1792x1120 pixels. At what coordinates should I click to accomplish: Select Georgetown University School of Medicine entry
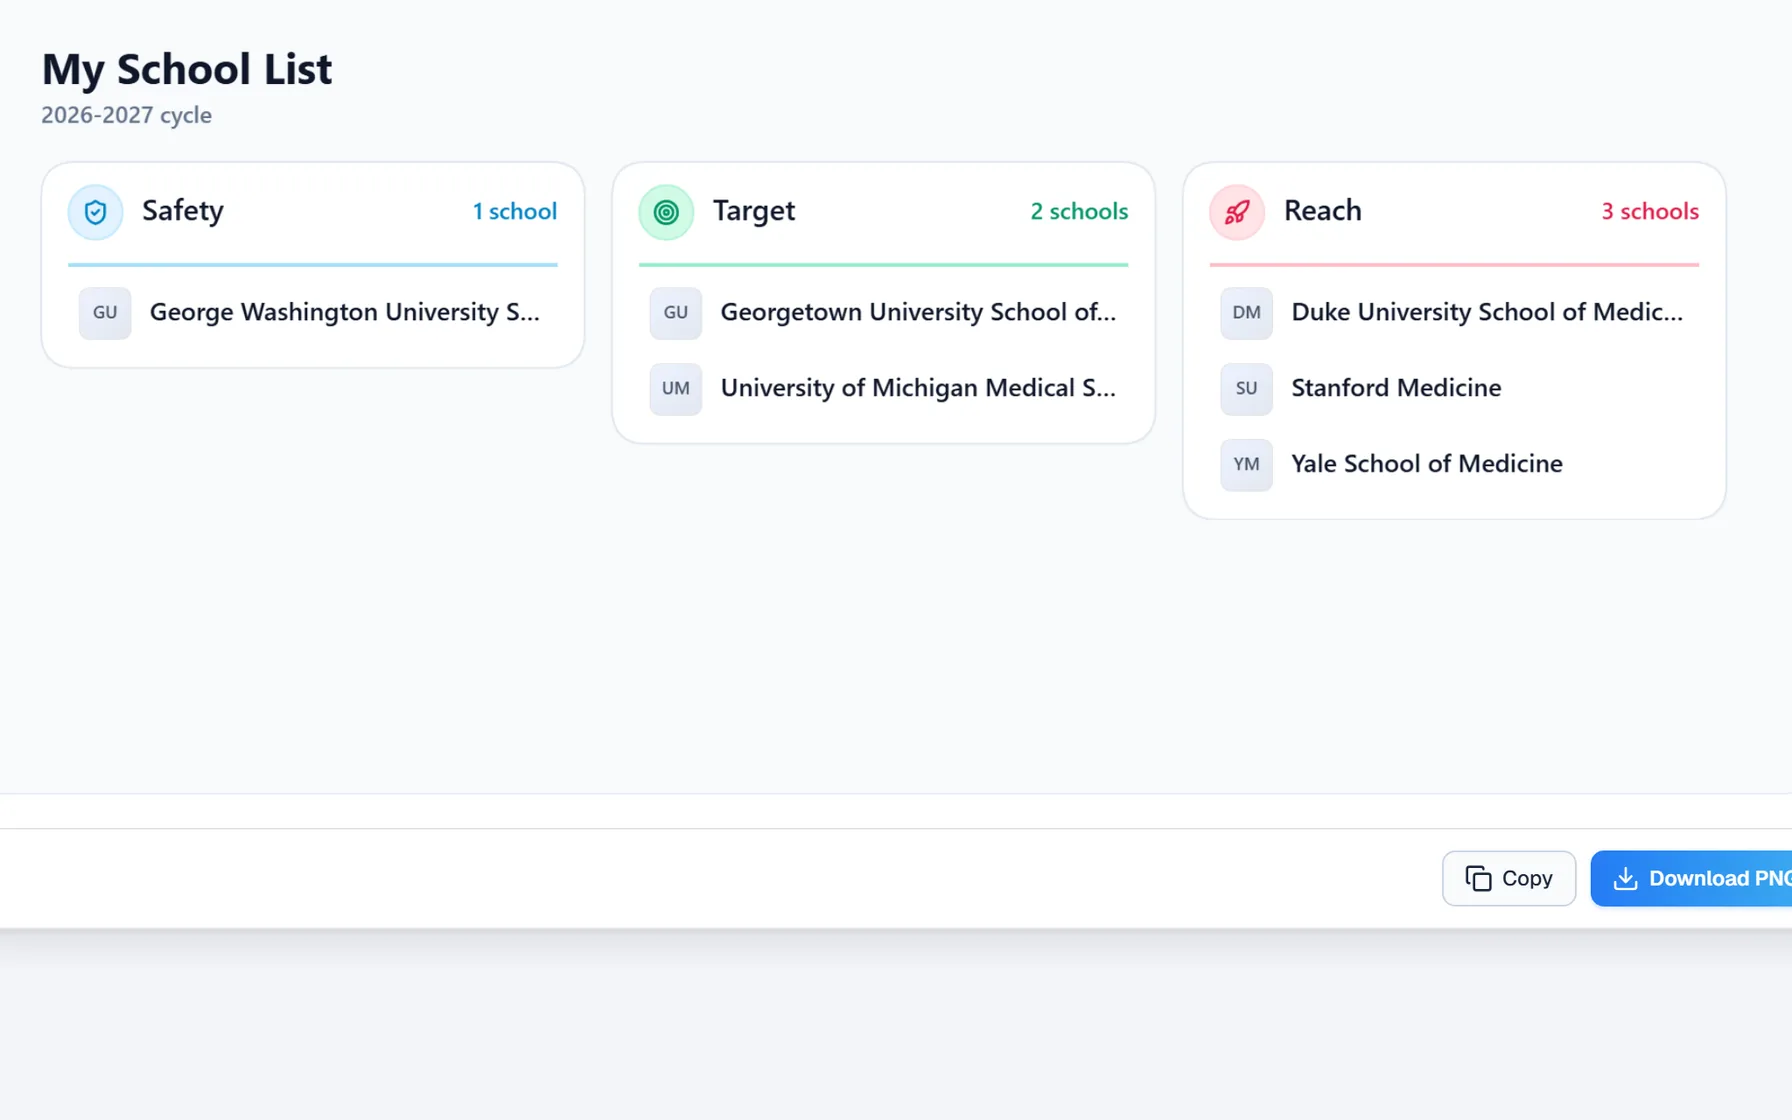coord(884,313)
